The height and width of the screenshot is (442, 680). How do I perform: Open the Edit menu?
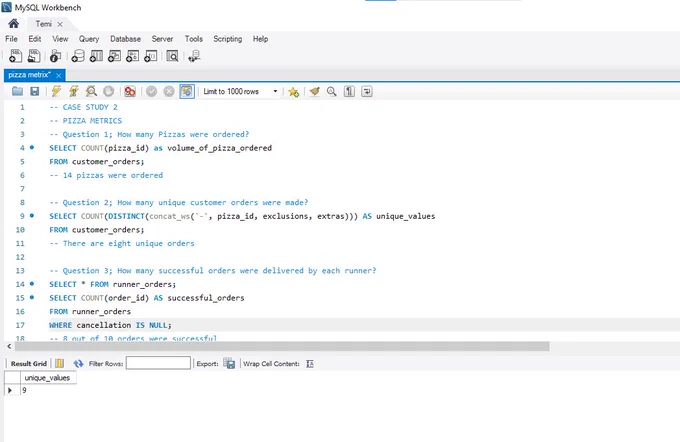click(35, 39)
